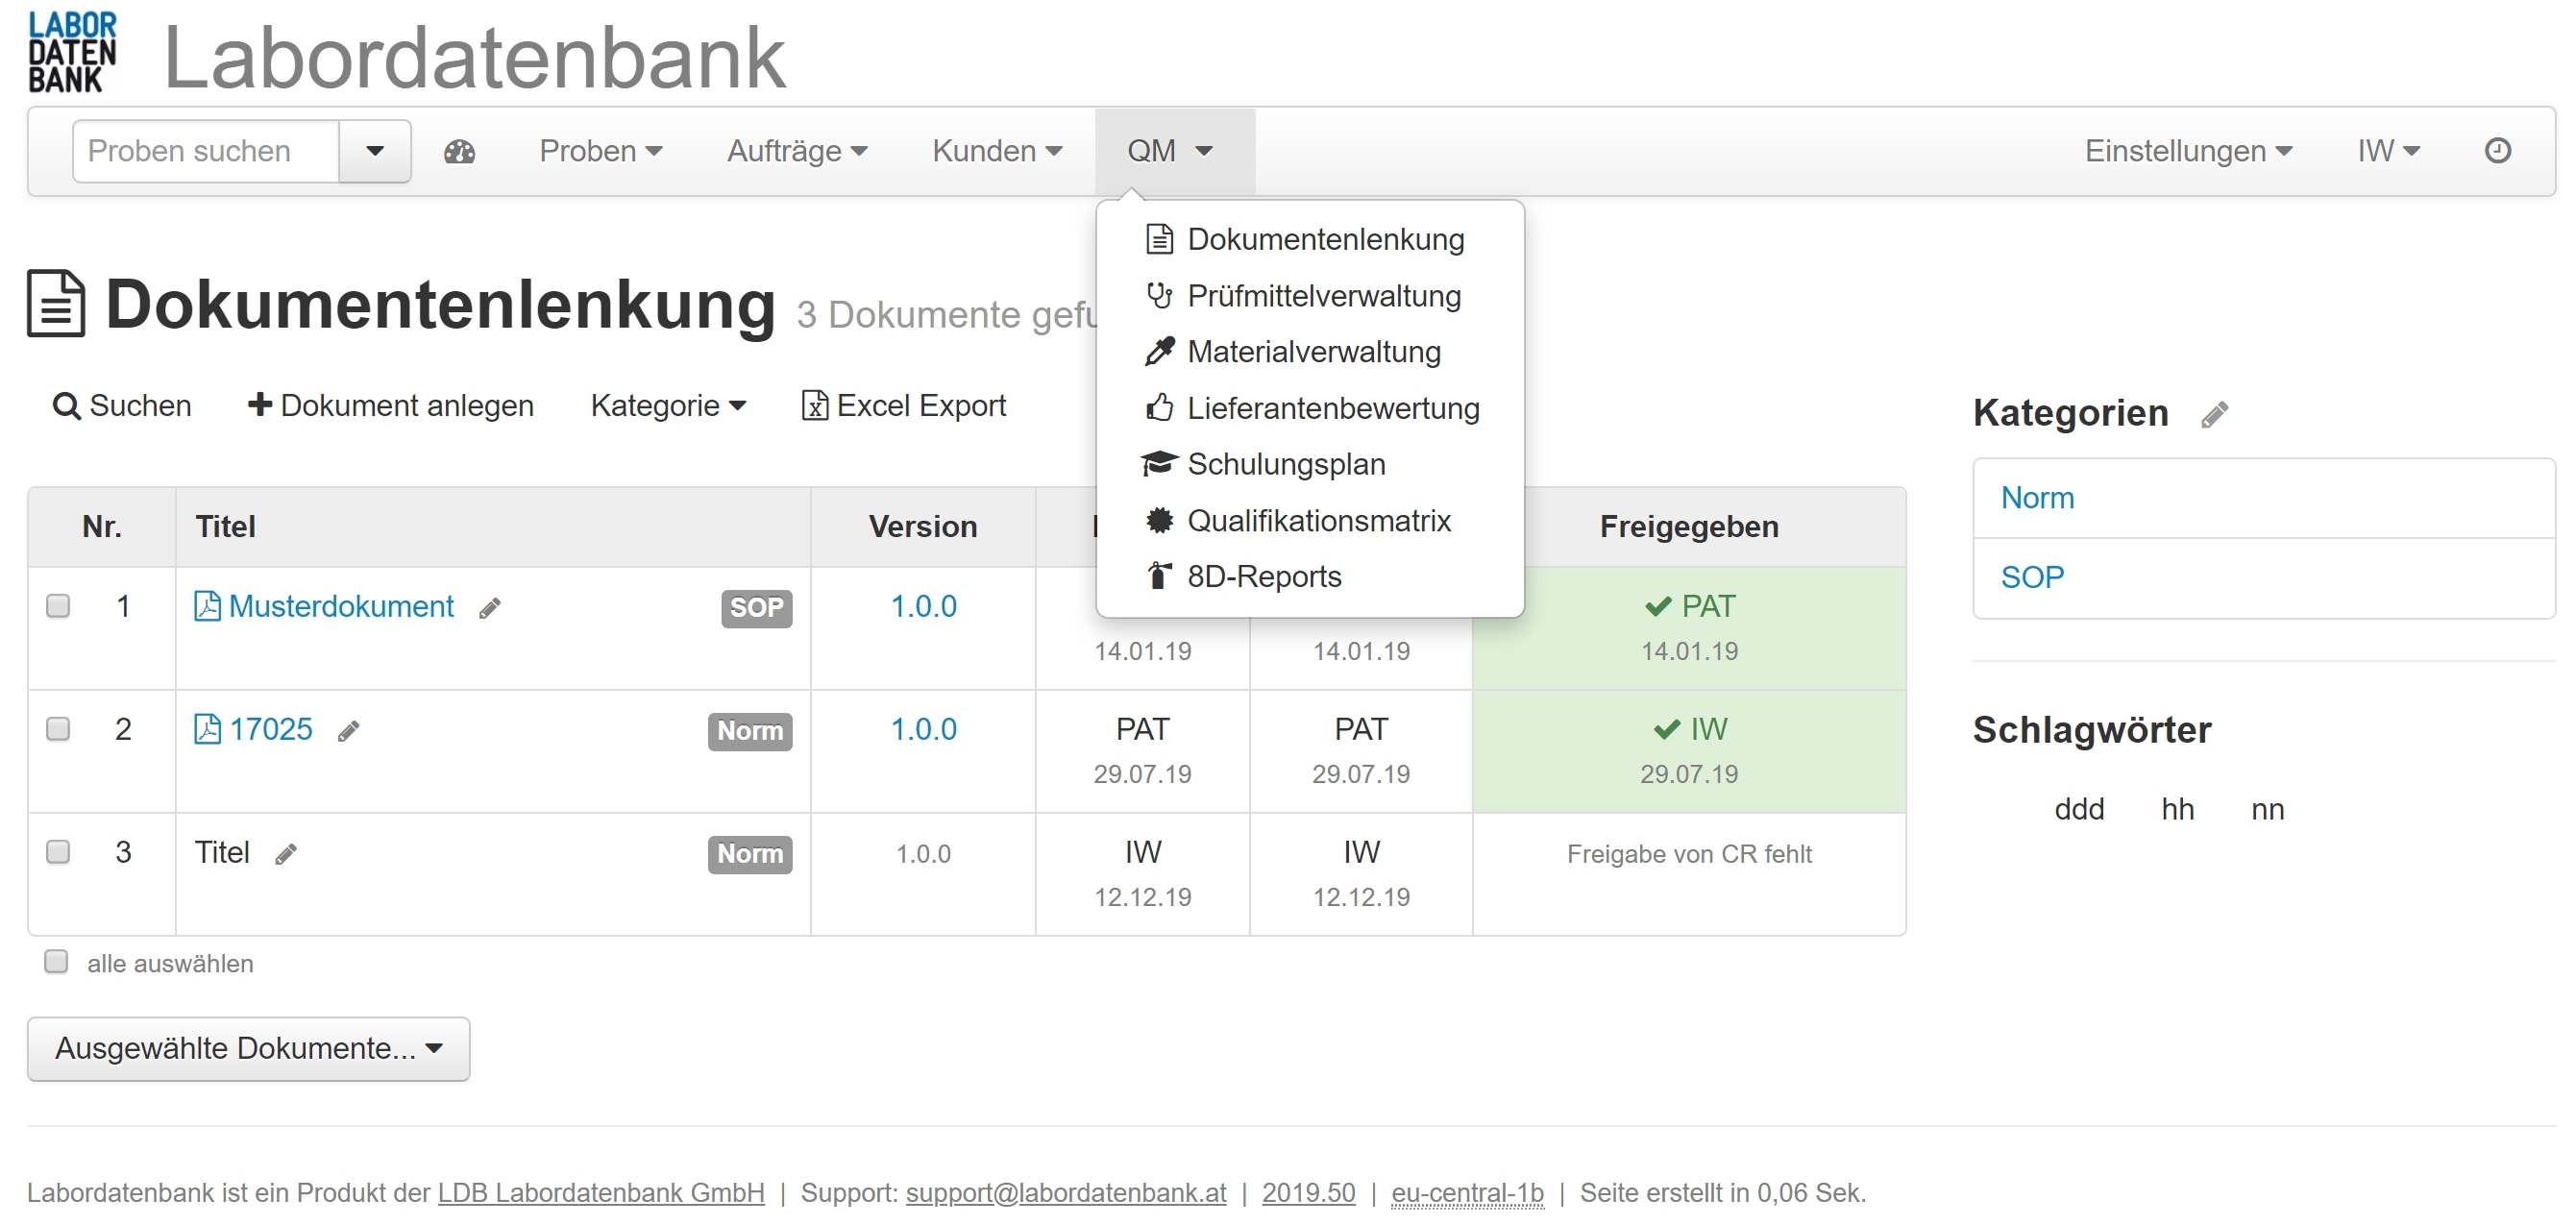The width and height of the screenshot is (2576, 1225).
Task: Open the SOP category link
Action: pyautogui.click(x=2031, y=578)
